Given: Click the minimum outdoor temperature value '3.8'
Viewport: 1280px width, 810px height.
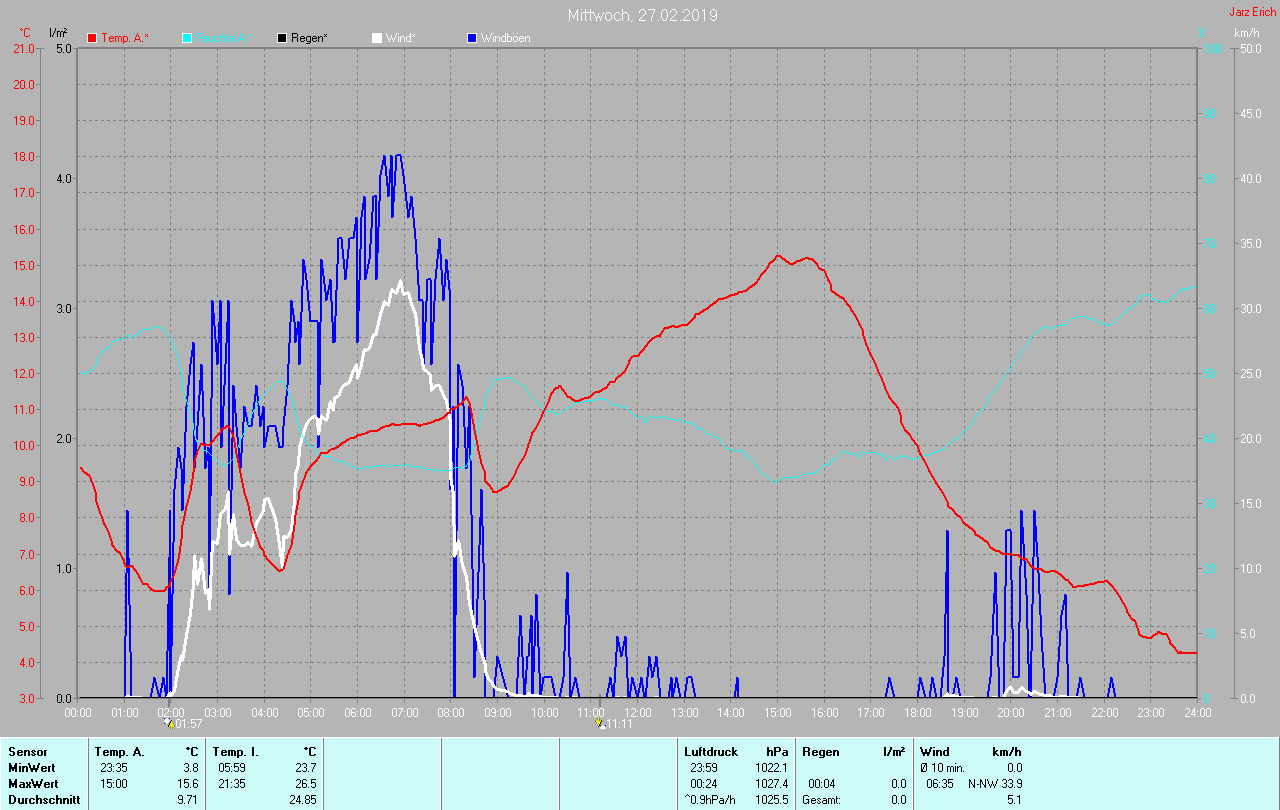Looking at the screenshot, I should pyautogui.click(x=191, y=768).
